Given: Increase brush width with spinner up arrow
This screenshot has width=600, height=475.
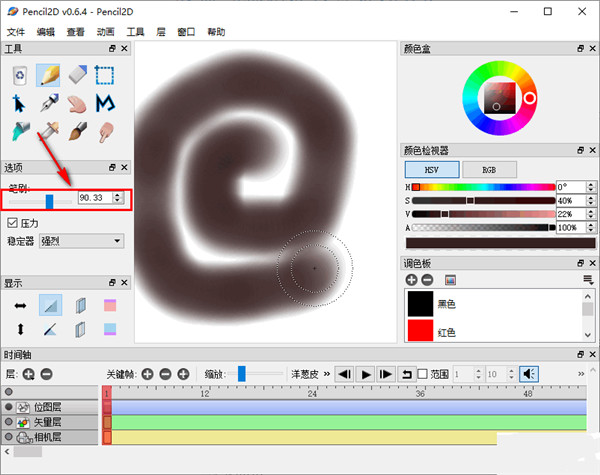Looking at the screenshot, I should [120, 197].
